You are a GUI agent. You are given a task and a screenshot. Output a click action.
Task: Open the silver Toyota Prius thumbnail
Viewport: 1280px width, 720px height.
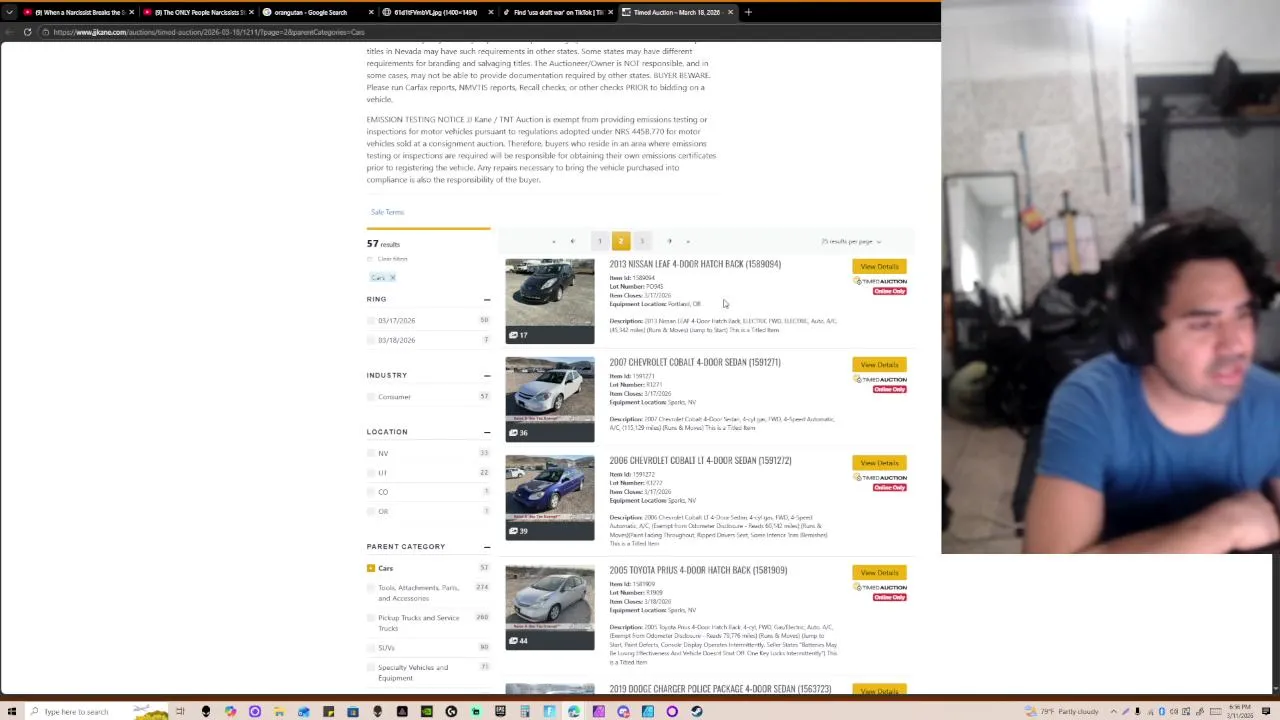pyautogui.click(x=550, y=607)
